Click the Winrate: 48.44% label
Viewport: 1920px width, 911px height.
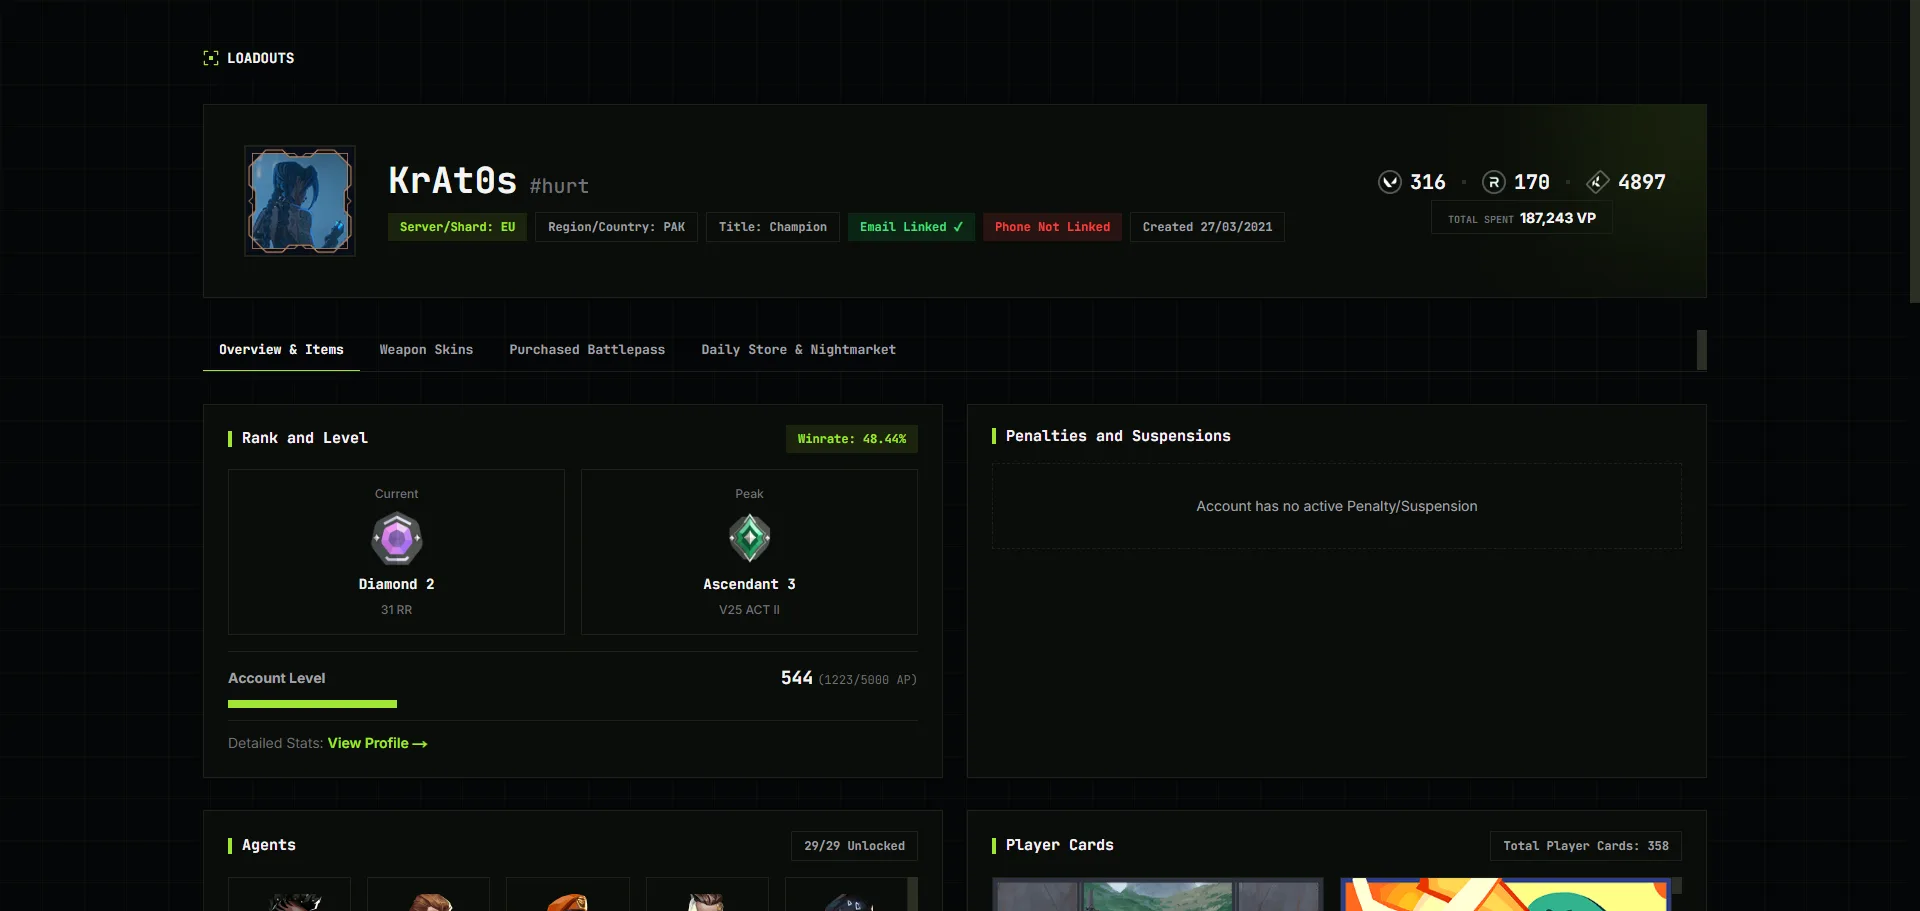point(852,439)
